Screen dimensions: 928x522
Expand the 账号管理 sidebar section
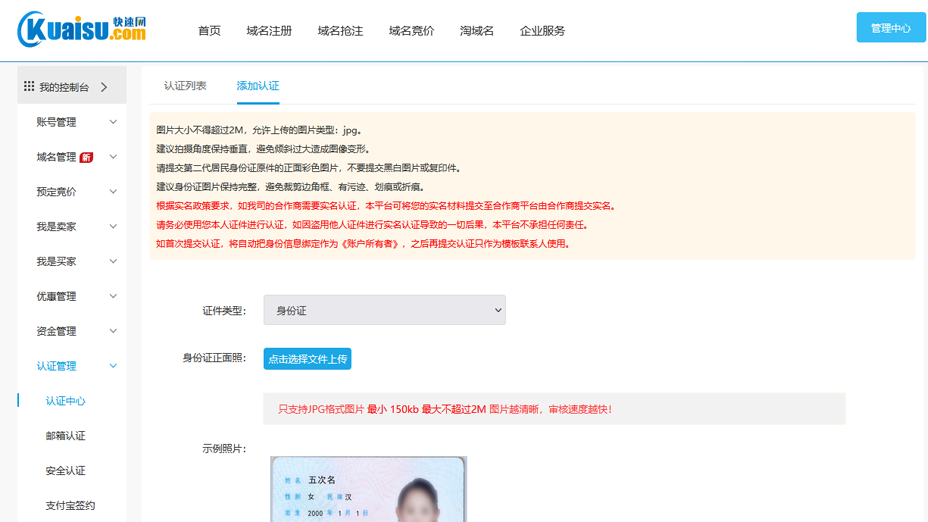coord(72,122)
